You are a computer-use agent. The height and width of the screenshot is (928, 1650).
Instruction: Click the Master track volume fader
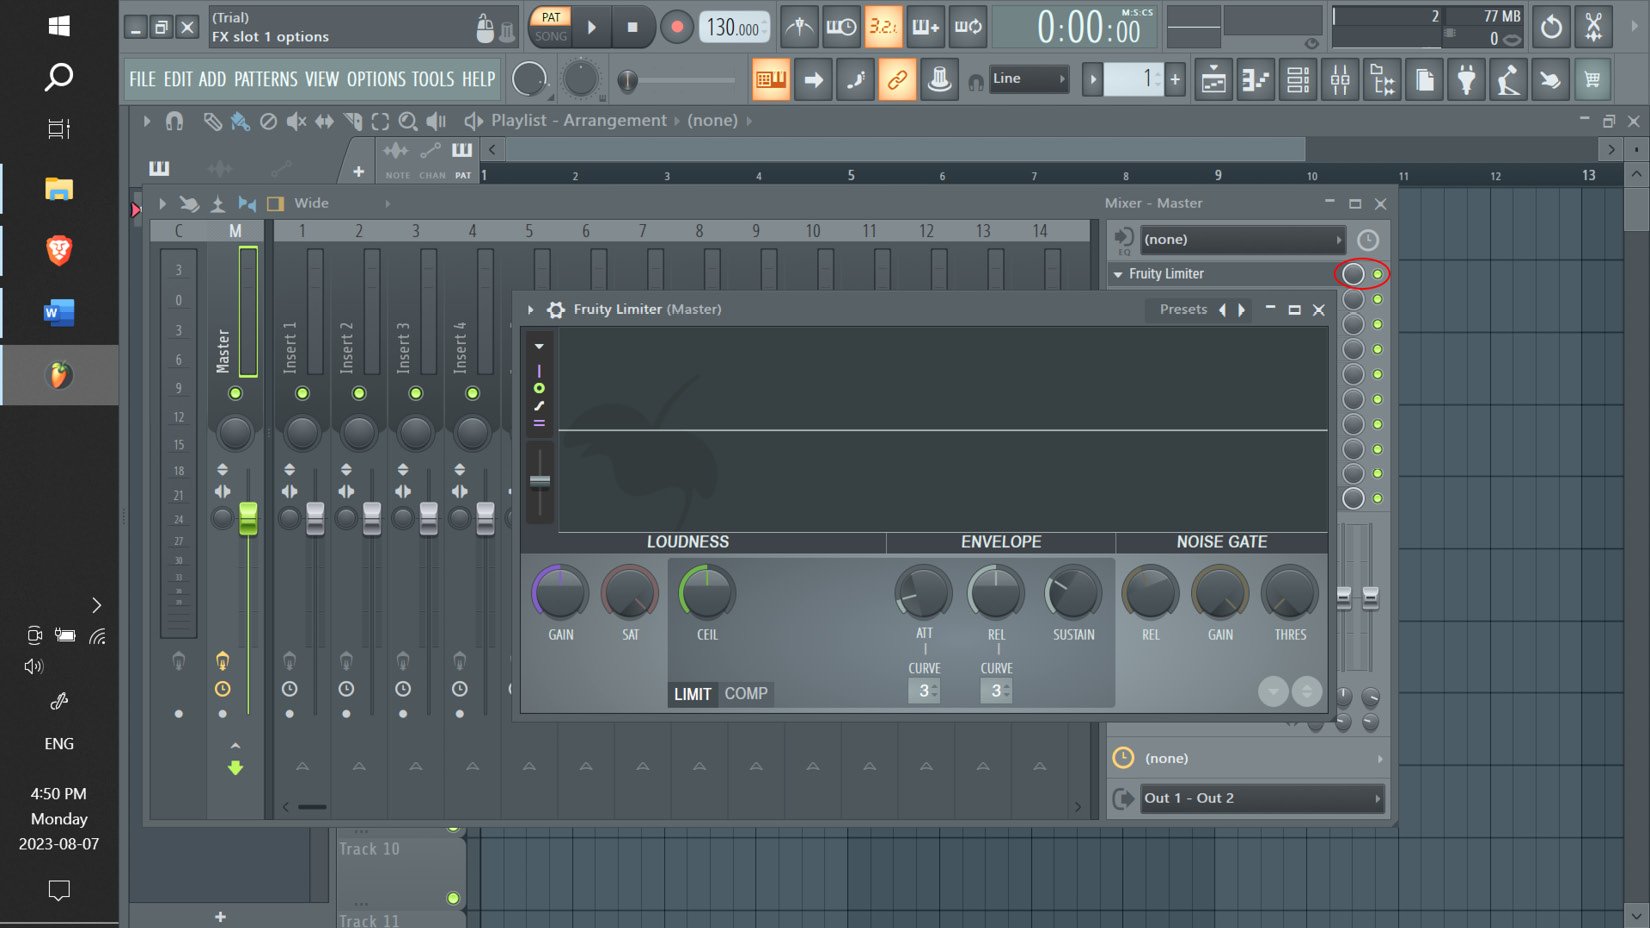coord(248,518)
